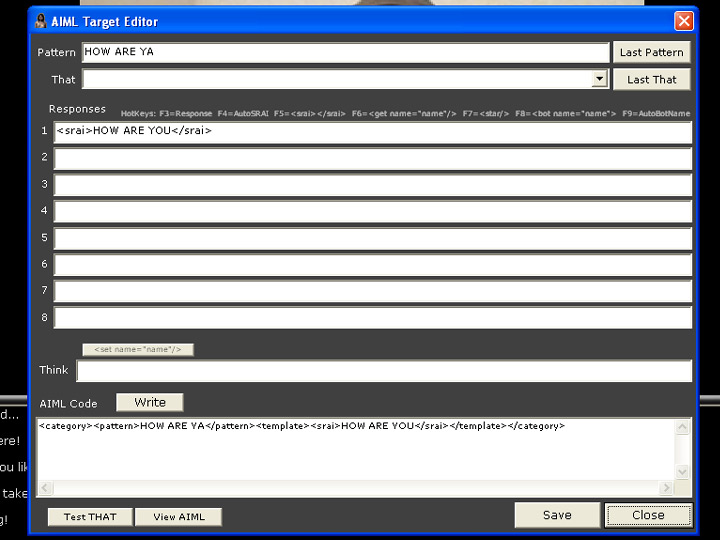
Task: Click Response field 8
Action: click(373, 318)
